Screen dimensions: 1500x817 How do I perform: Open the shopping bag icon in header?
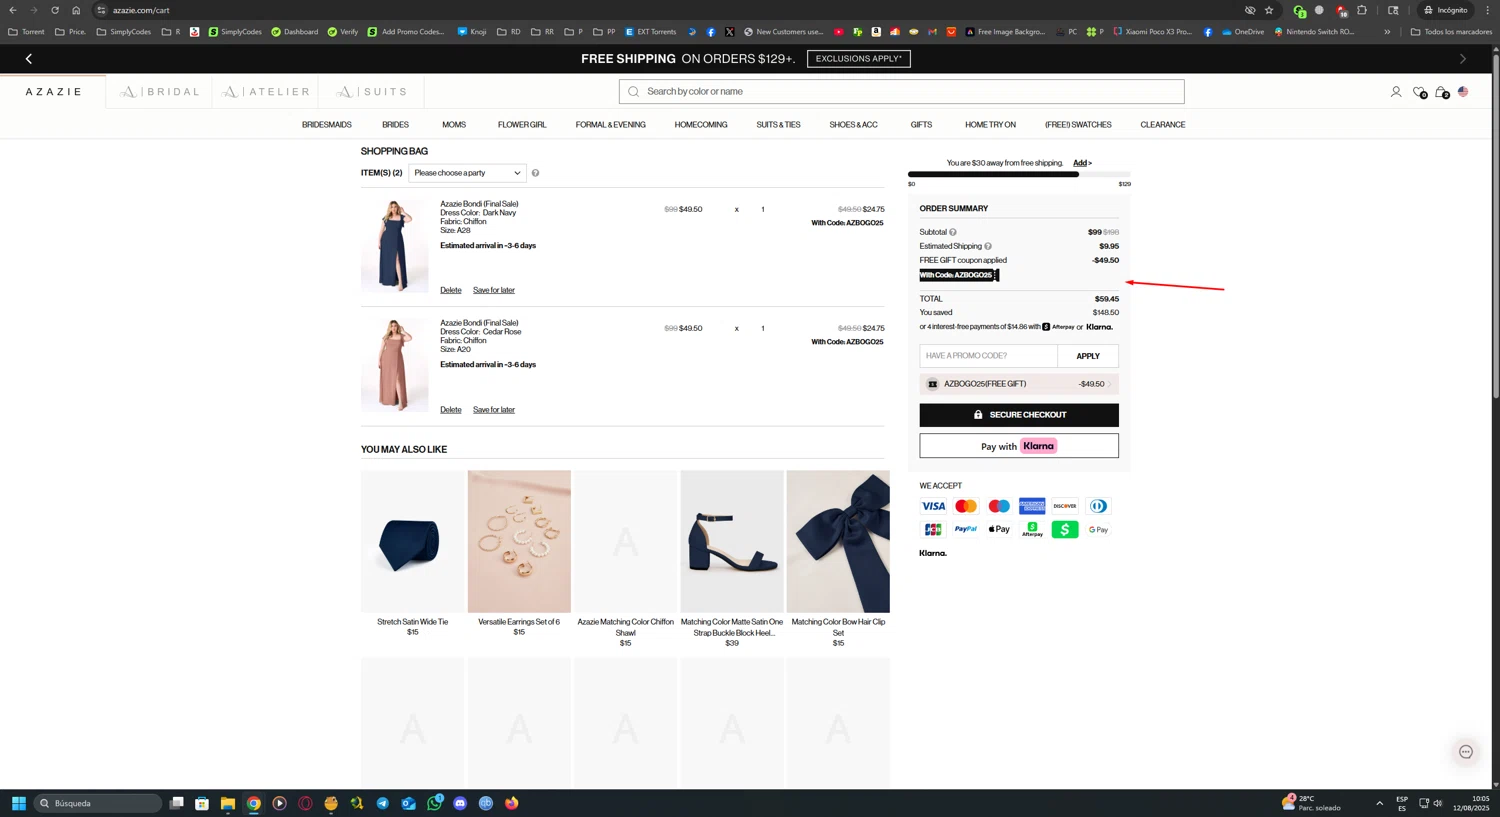click(x=1441, y=92)
